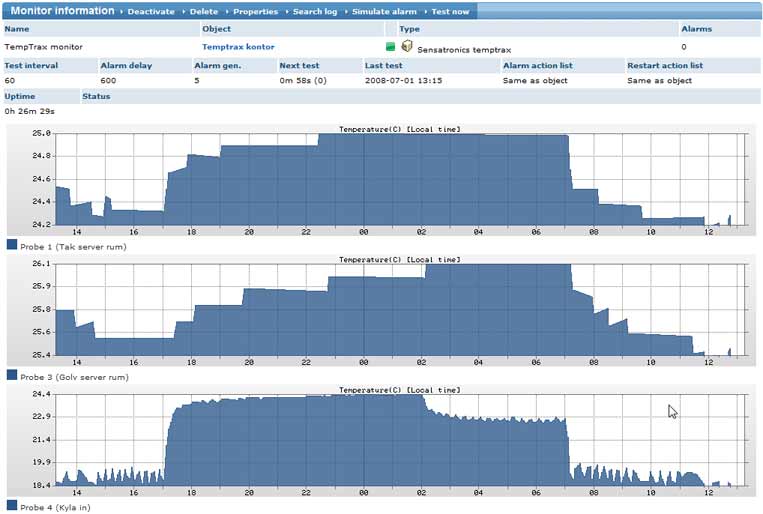Deactivate the TempTrax monitor
Screen dimensions: 763x514
[150, 11]
